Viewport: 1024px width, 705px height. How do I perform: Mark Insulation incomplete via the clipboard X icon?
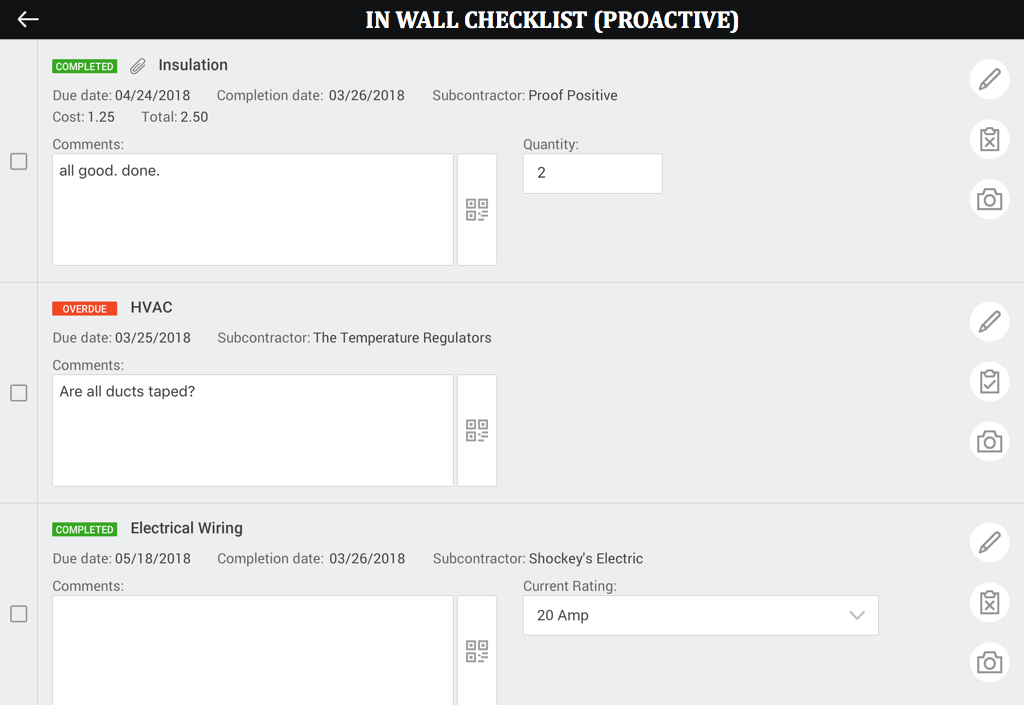pyautogui.click(x=989, y=139)
